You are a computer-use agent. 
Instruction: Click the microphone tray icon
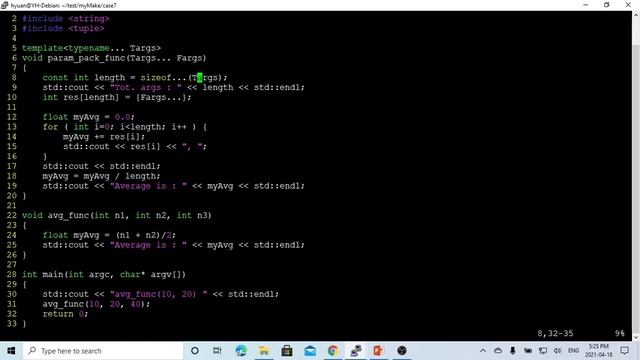(x=513, y=351)
